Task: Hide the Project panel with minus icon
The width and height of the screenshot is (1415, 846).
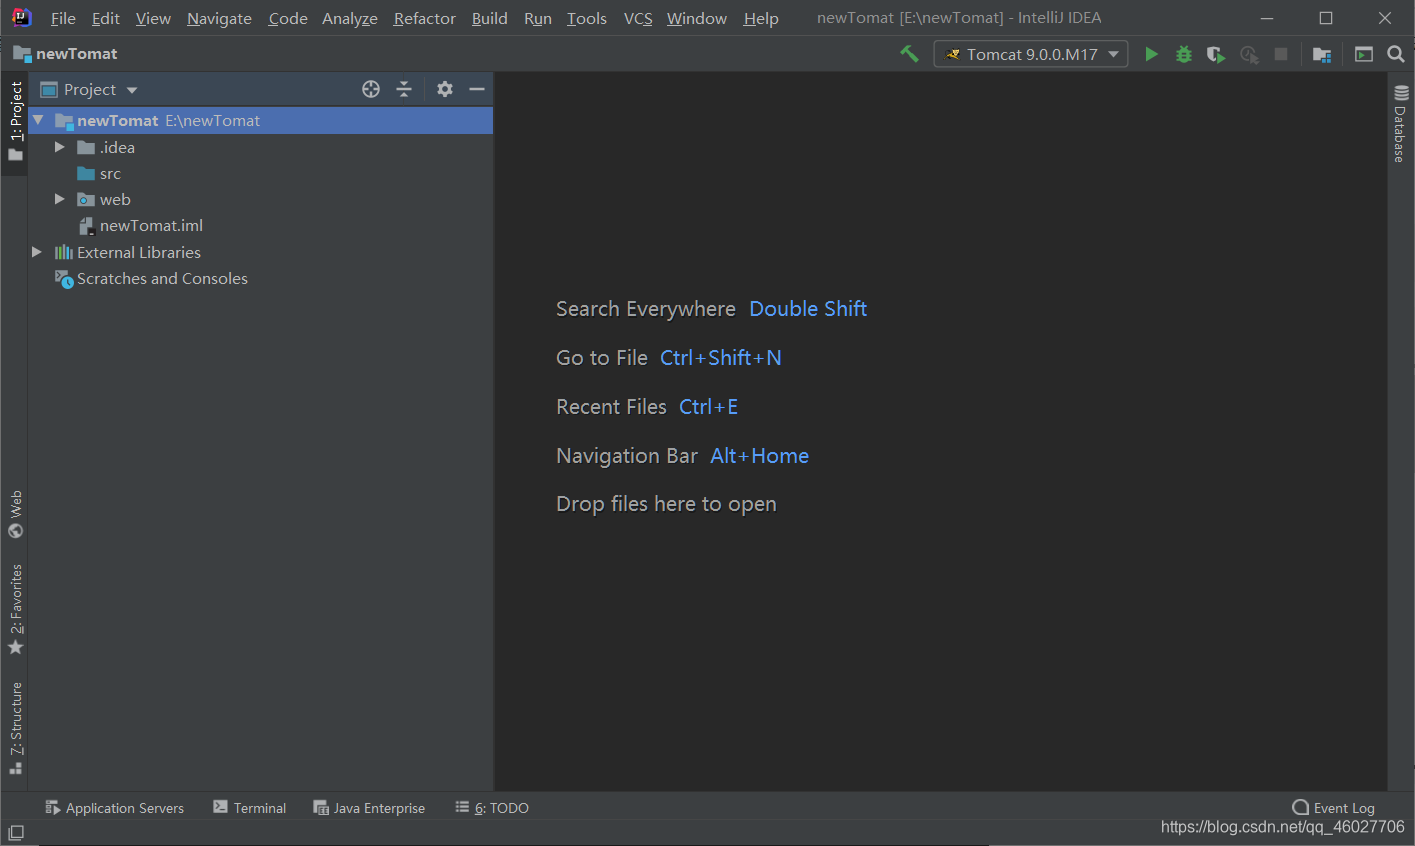Action: pyautogui.click(x=477, y=89)
